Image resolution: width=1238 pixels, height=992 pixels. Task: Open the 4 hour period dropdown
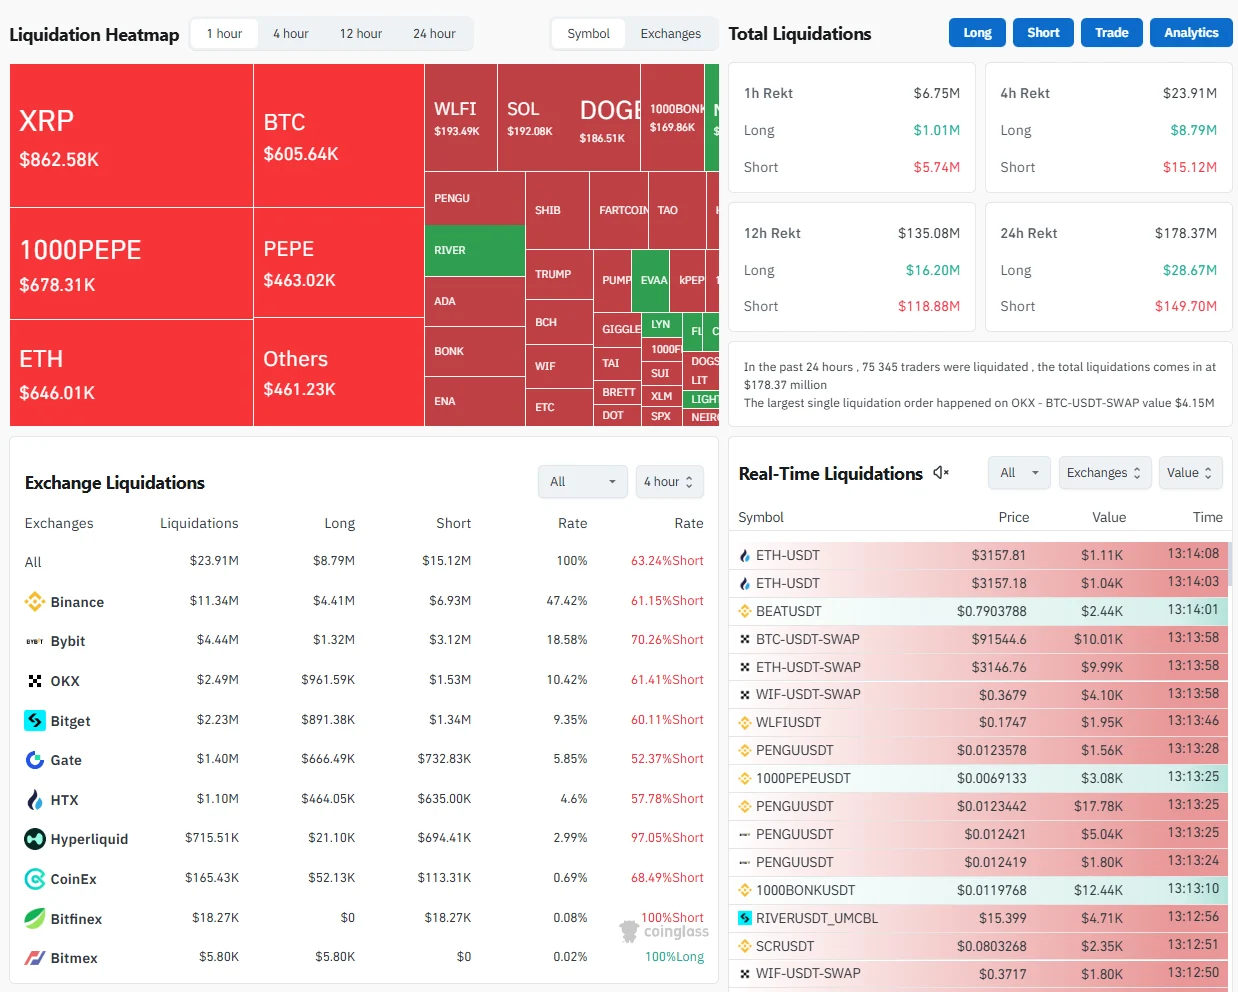pos(670,482)
